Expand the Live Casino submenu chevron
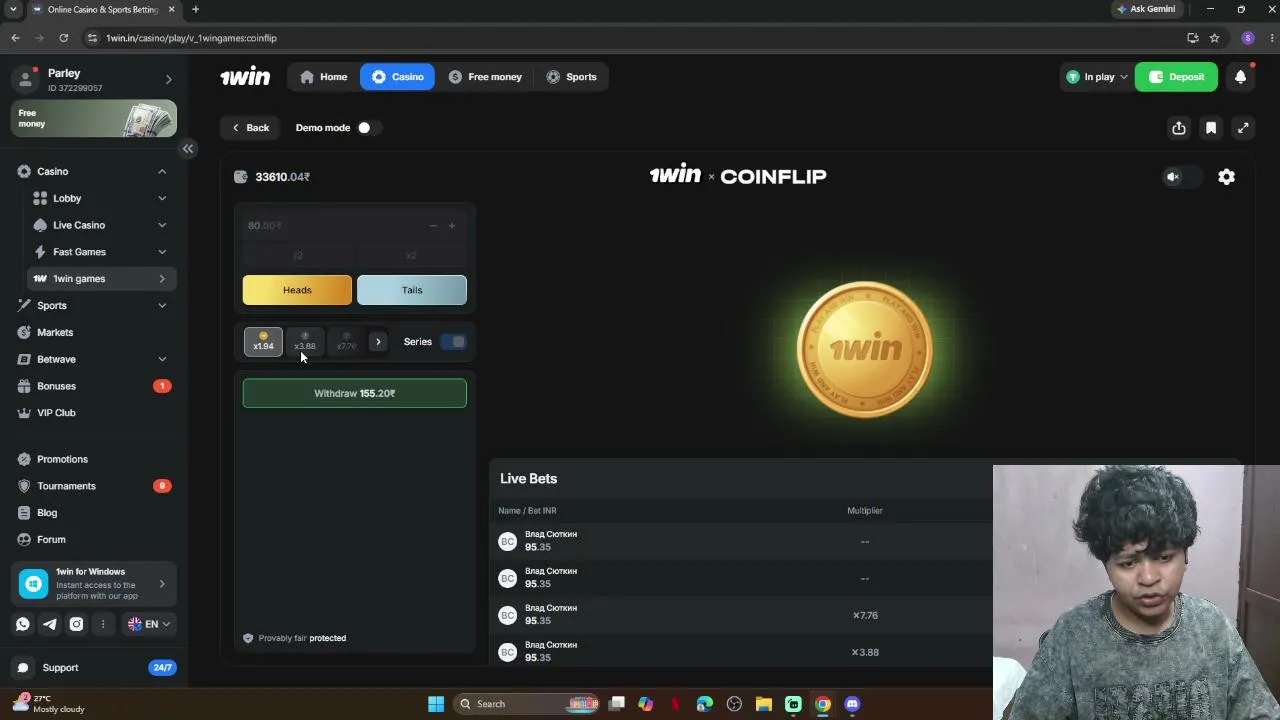Viewport: 1280px width, 720px height. (162, 226)
